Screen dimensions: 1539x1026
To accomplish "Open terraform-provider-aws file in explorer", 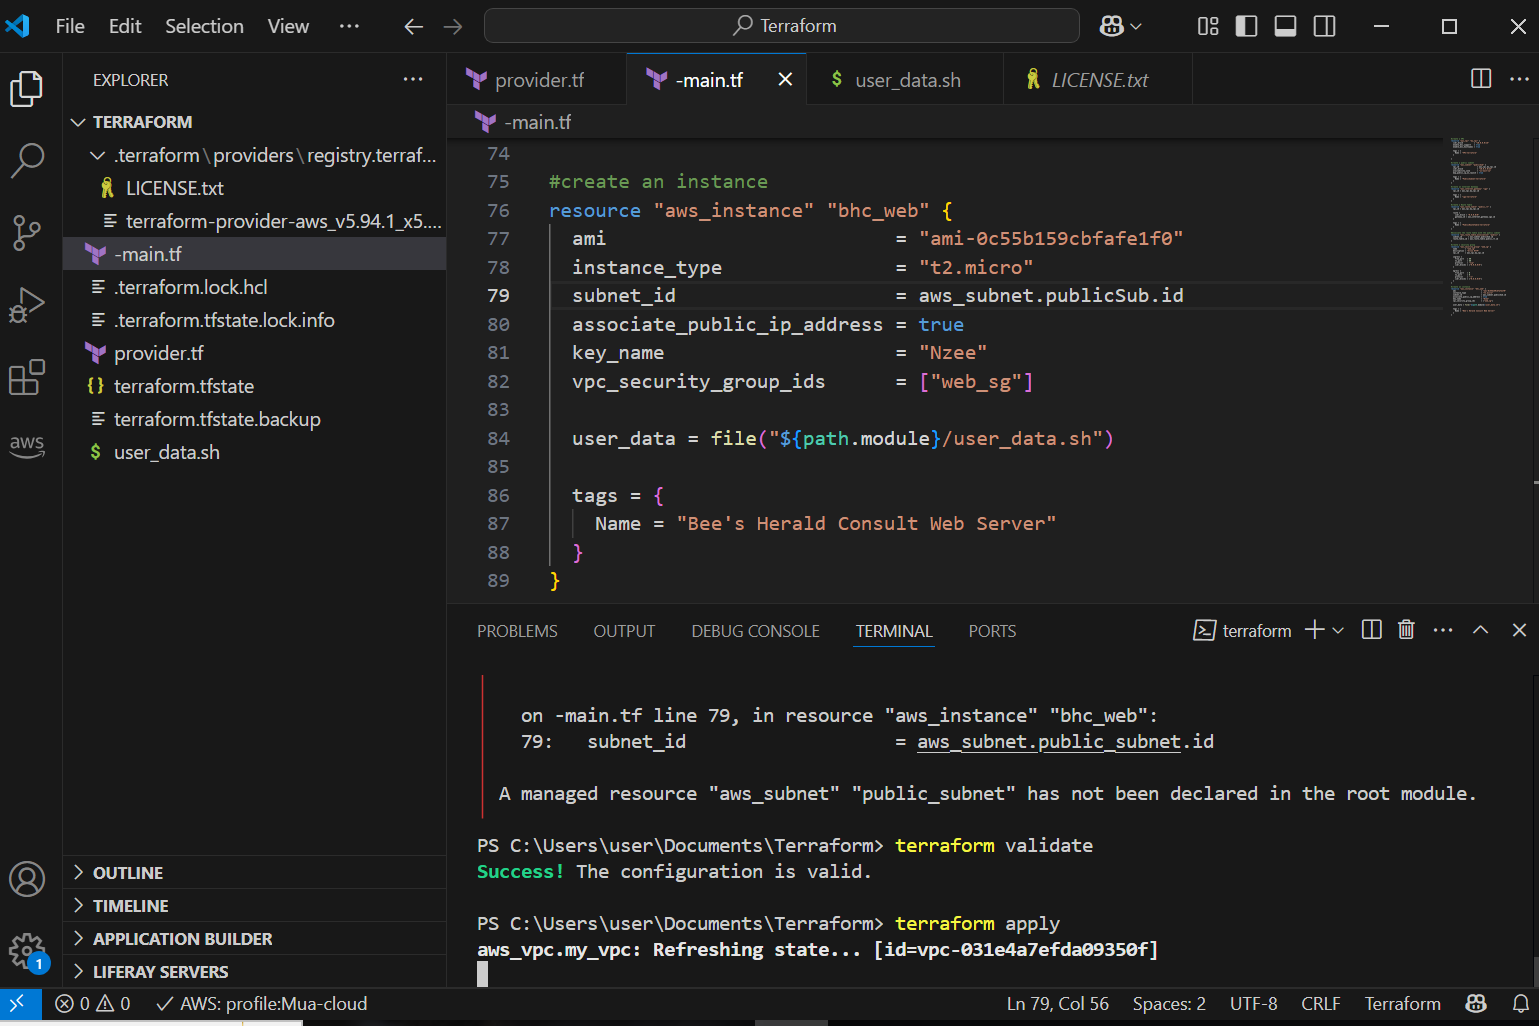I will click(255, 221).
